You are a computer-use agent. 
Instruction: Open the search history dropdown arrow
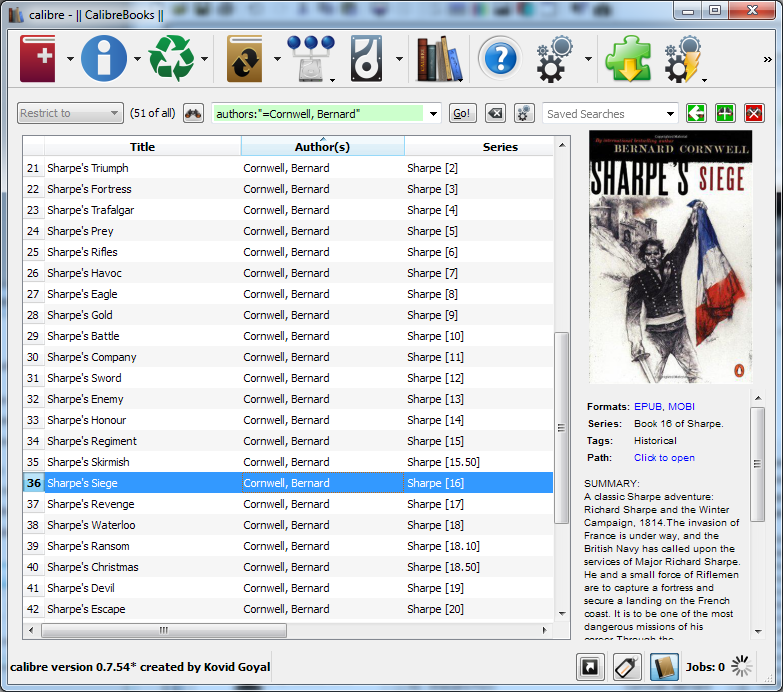433,114
